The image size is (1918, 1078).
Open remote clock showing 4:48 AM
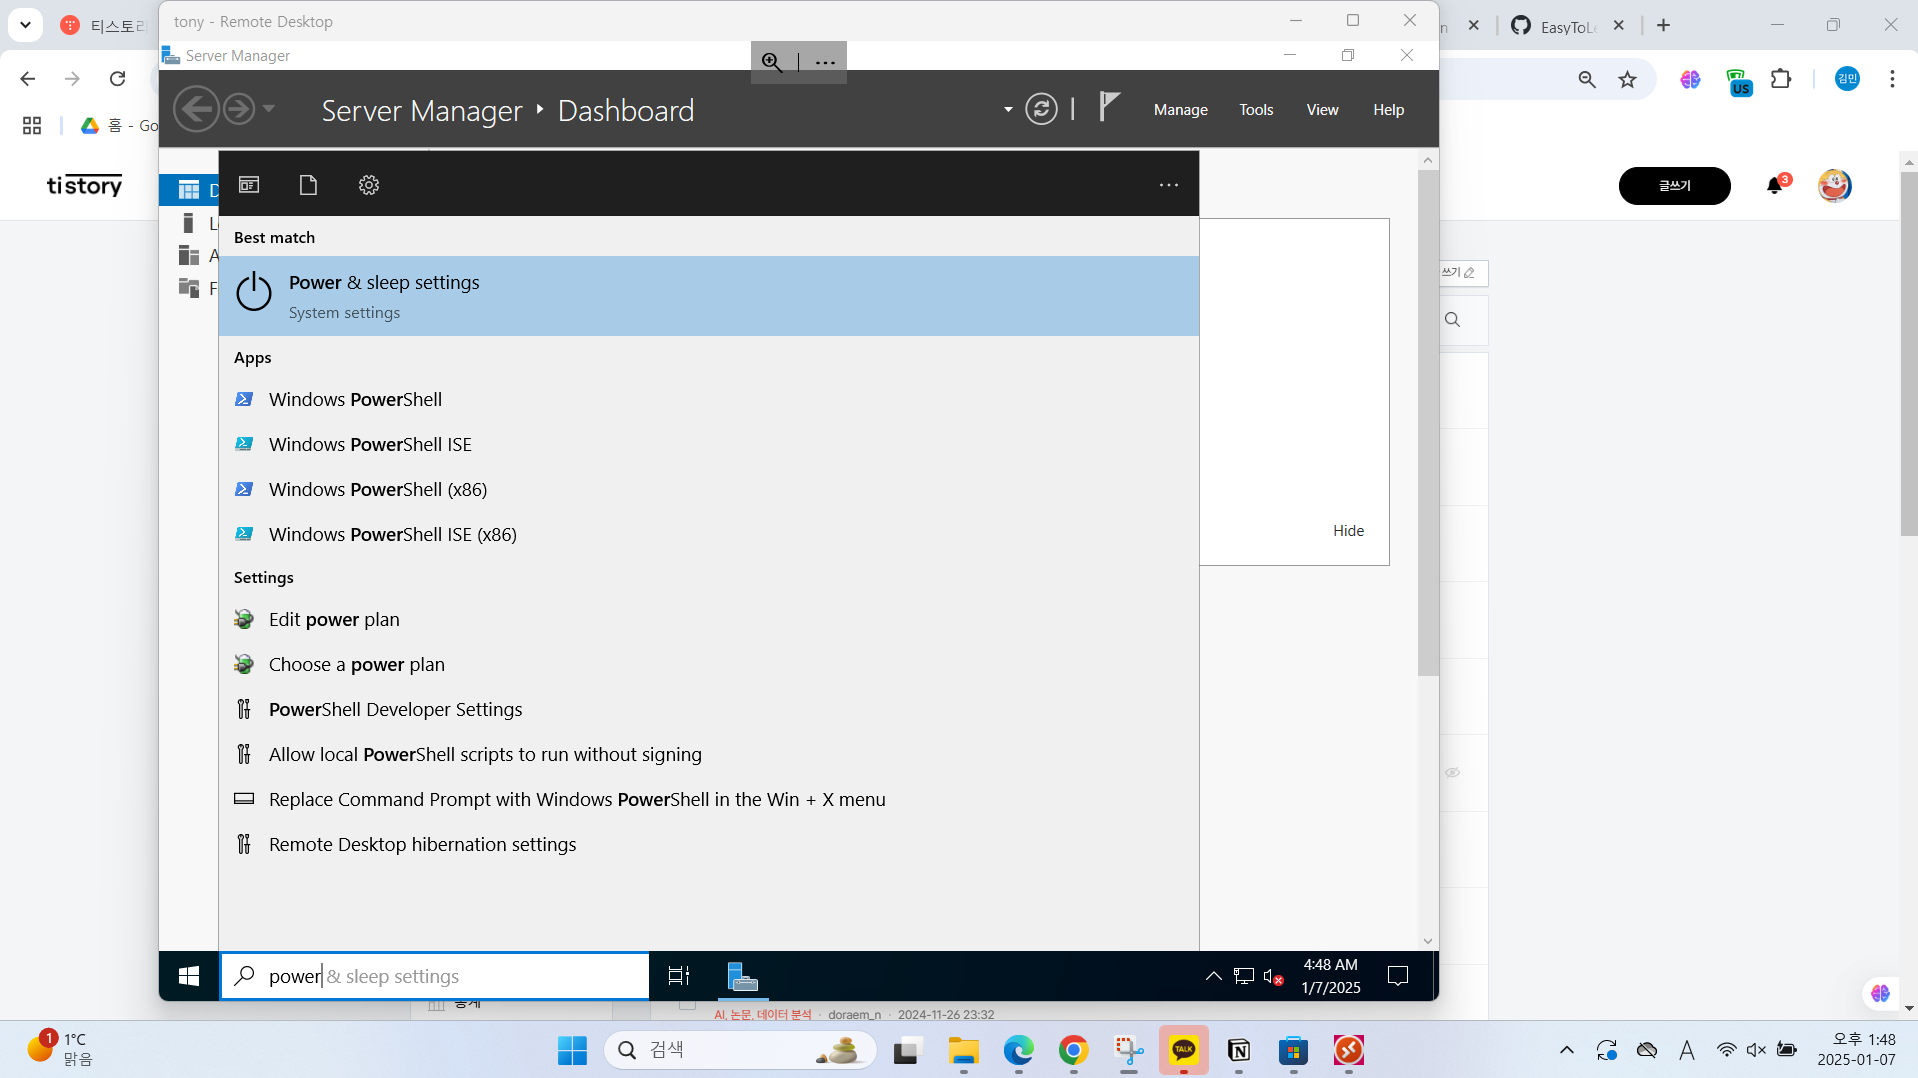point(1330,976)
